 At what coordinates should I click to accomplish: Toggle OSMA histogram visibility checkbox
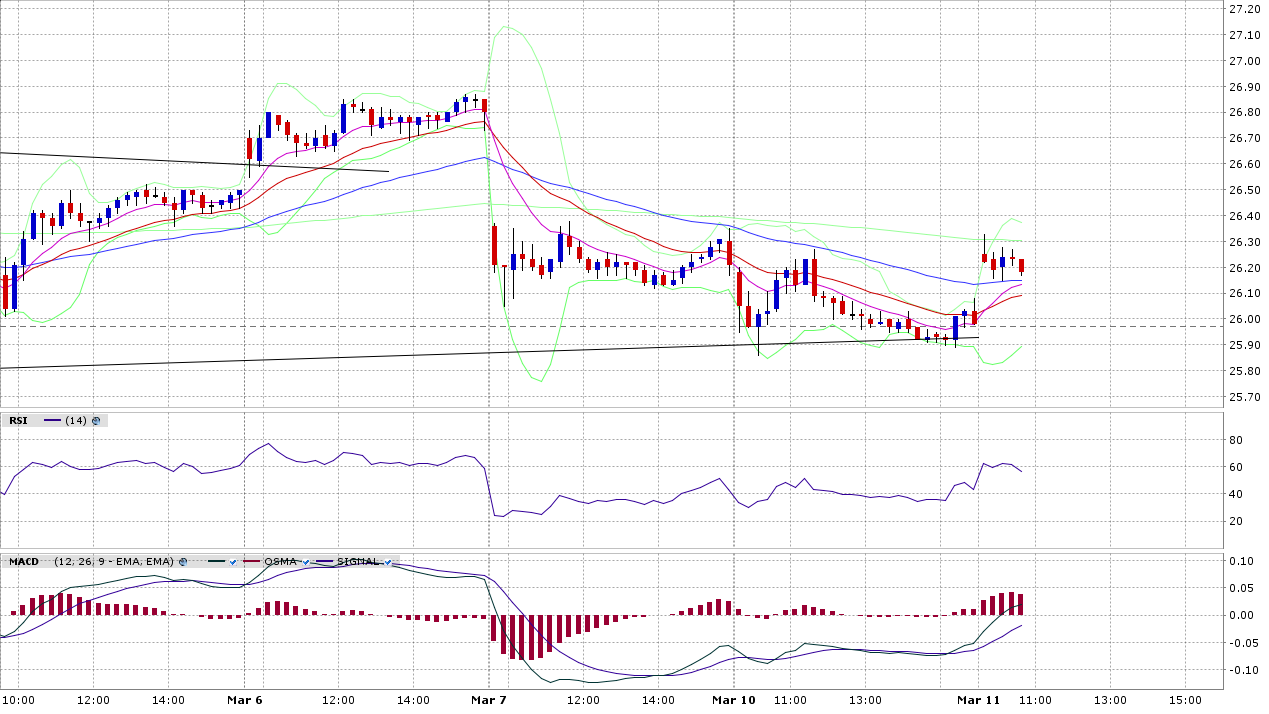(x=307, y=562)
